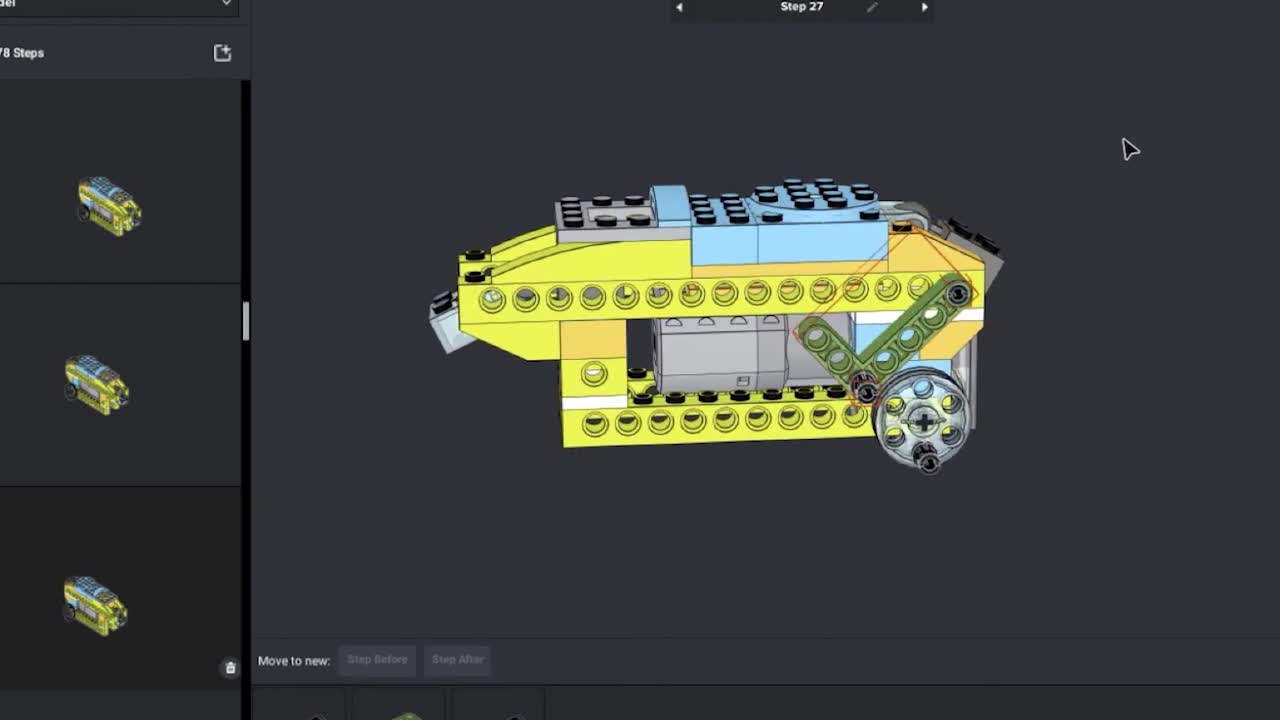The image size is (1280, 720).
Task: Click the Step 27 title label
Action: [802, 6]
